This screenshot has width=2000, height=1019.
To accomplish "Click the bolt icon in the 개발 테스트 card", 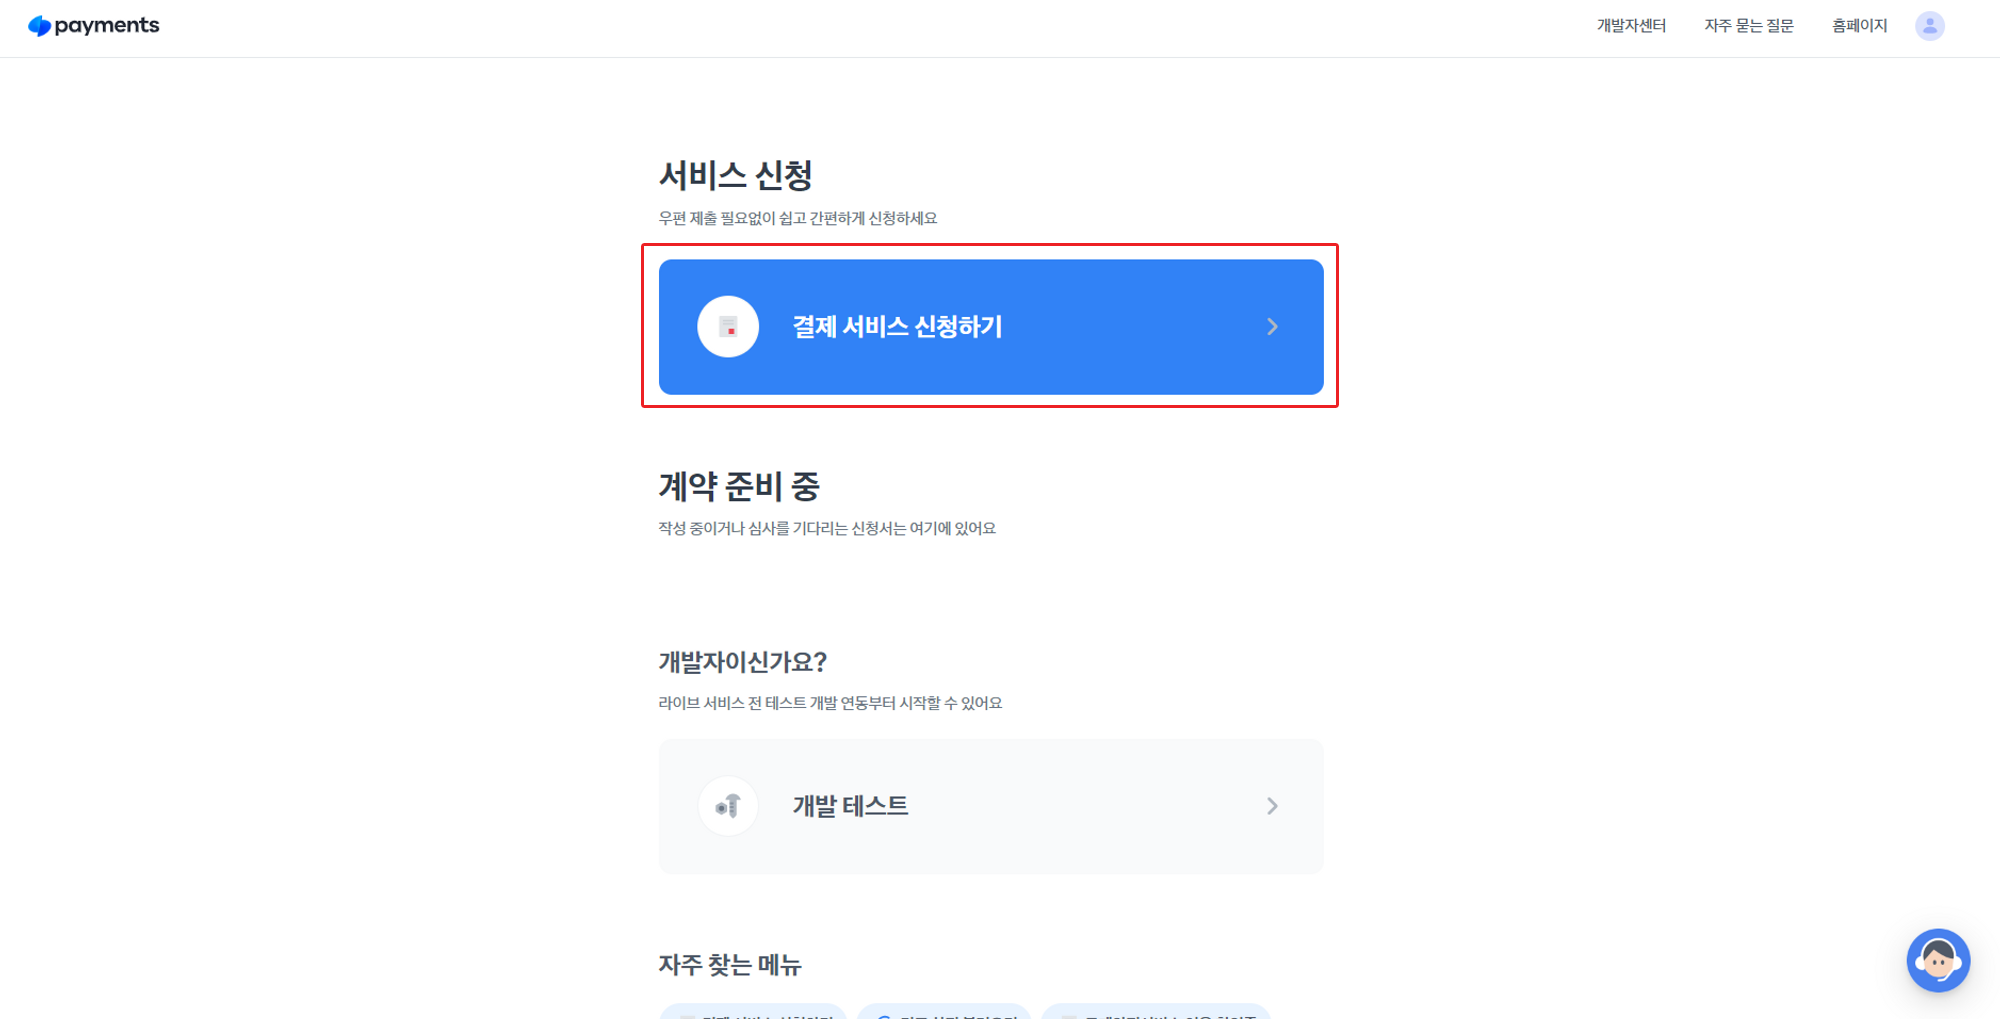I will coord(727,806).
